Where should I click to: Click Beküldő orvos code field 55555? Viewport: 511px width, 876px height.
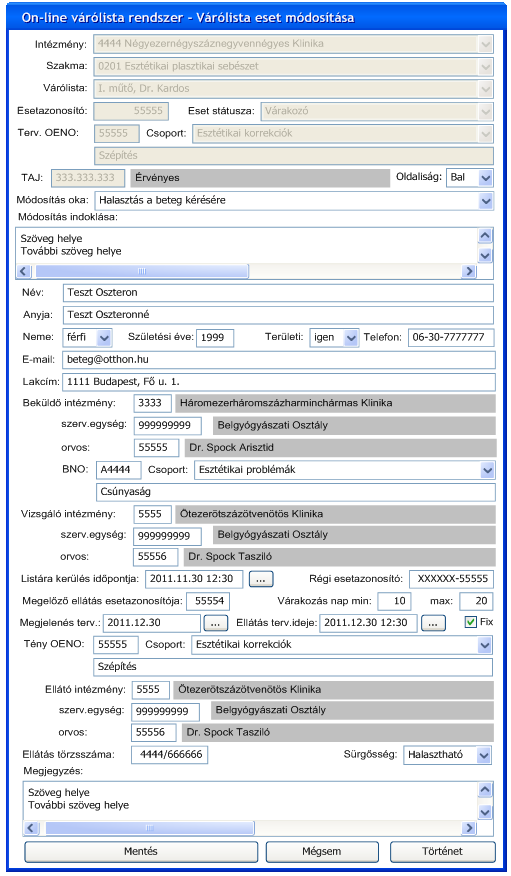pyautogui.click(x=156, y=448)
